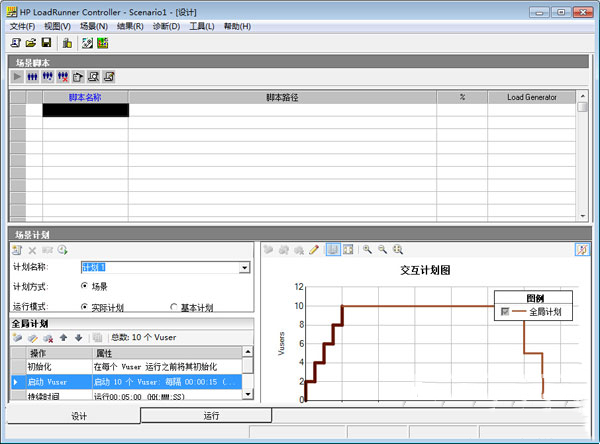Click the script grid scrollbar down arrow
Screen dimensions: 600x444
tap(582, 216)
